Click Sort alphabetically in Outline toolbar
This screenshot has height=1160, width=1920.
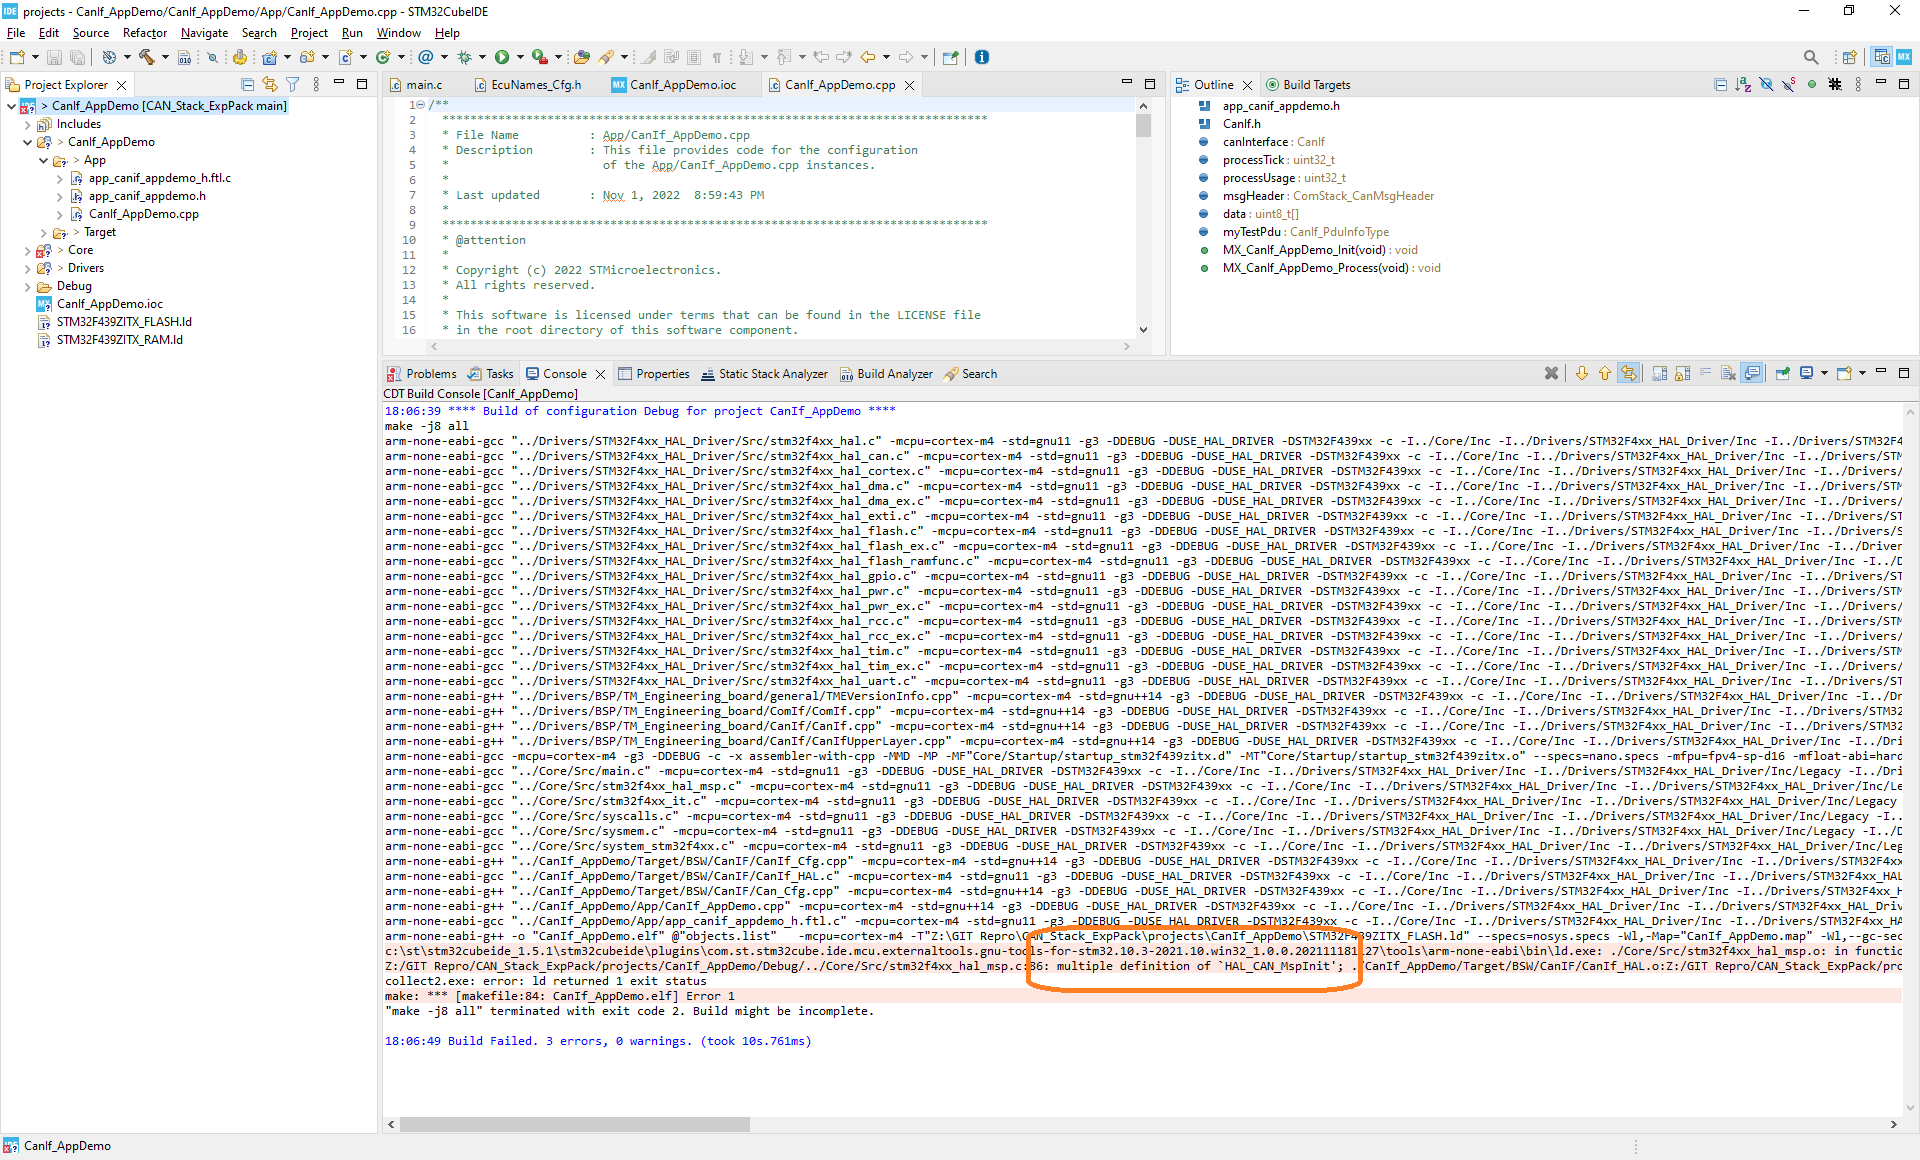1743,85
